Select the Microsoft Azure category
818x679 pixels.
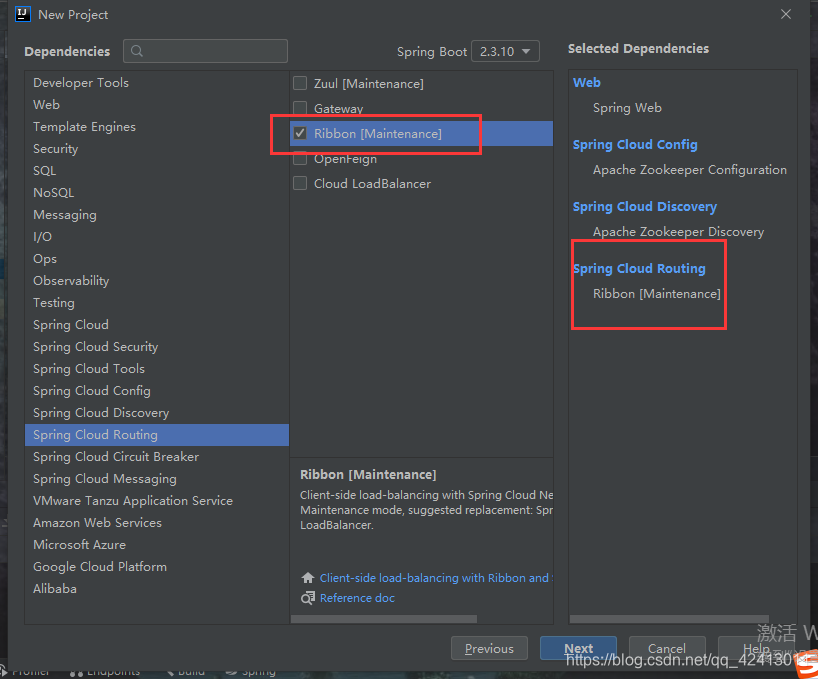point(157,544)
